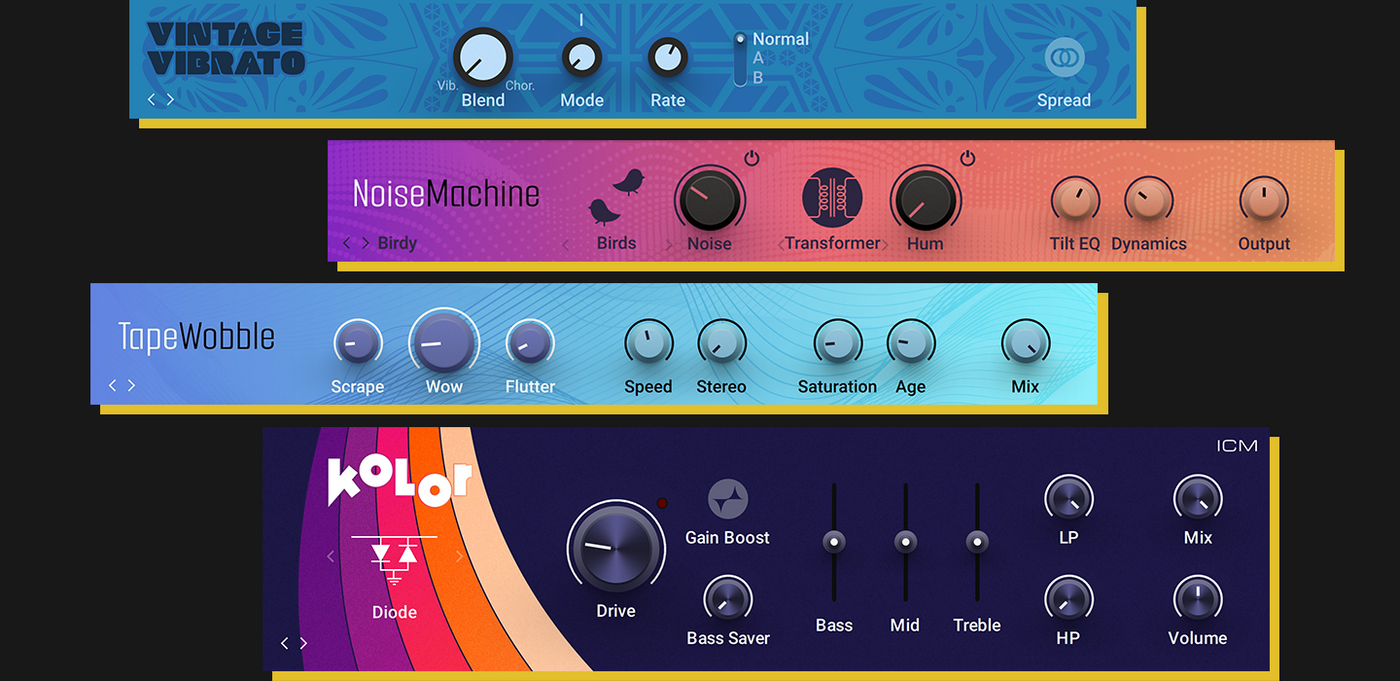Click the Birdy preset name
Image resolution: width=1400 pixels, height=681 pixels.
[x=397, y=243]
